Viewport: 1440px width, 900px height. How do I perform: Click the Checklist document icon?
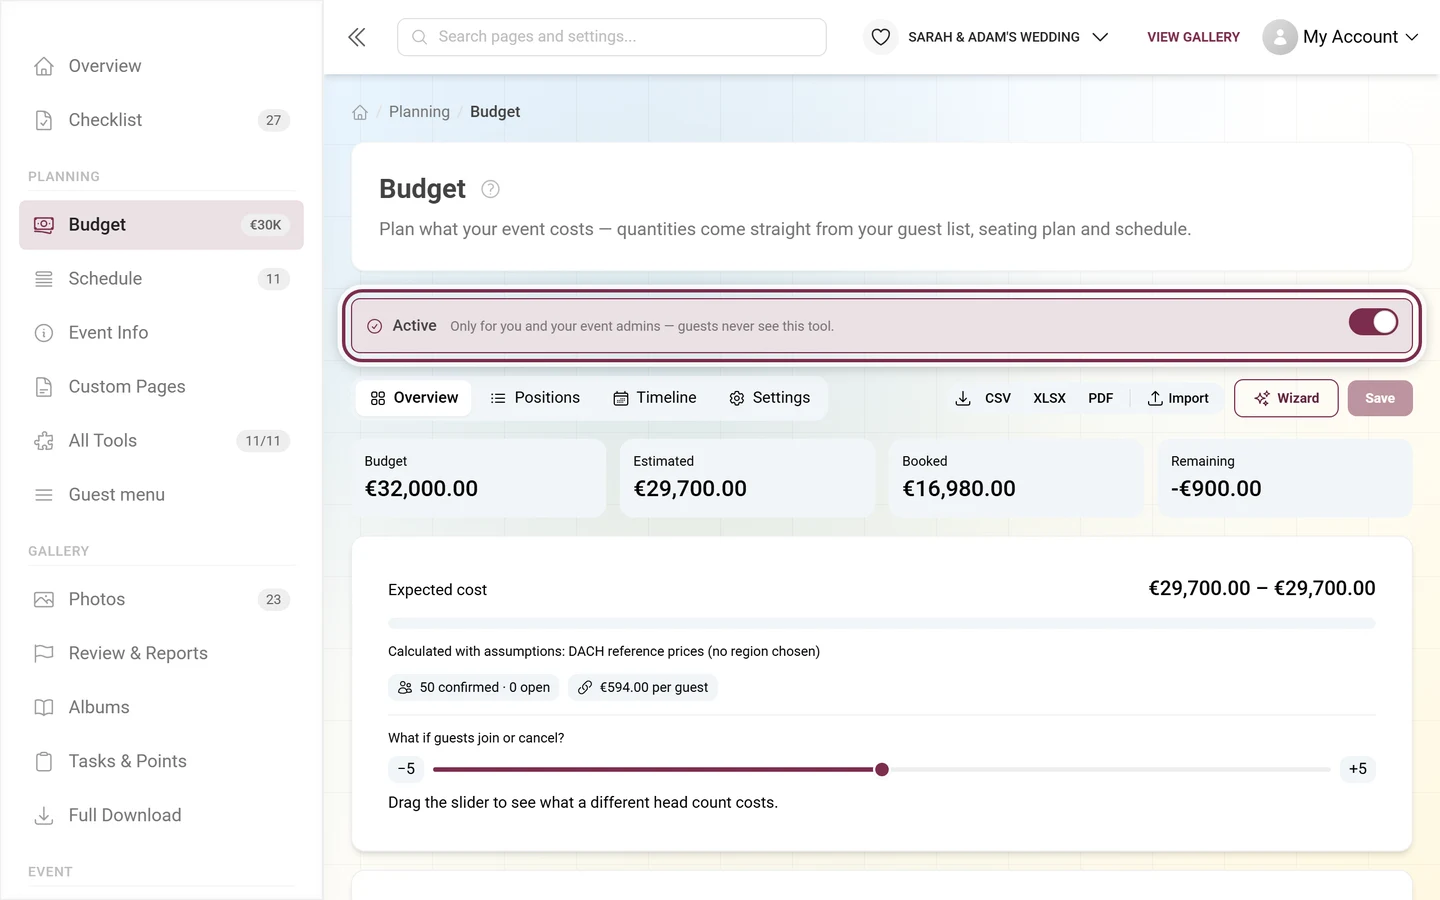pos(44,120)
